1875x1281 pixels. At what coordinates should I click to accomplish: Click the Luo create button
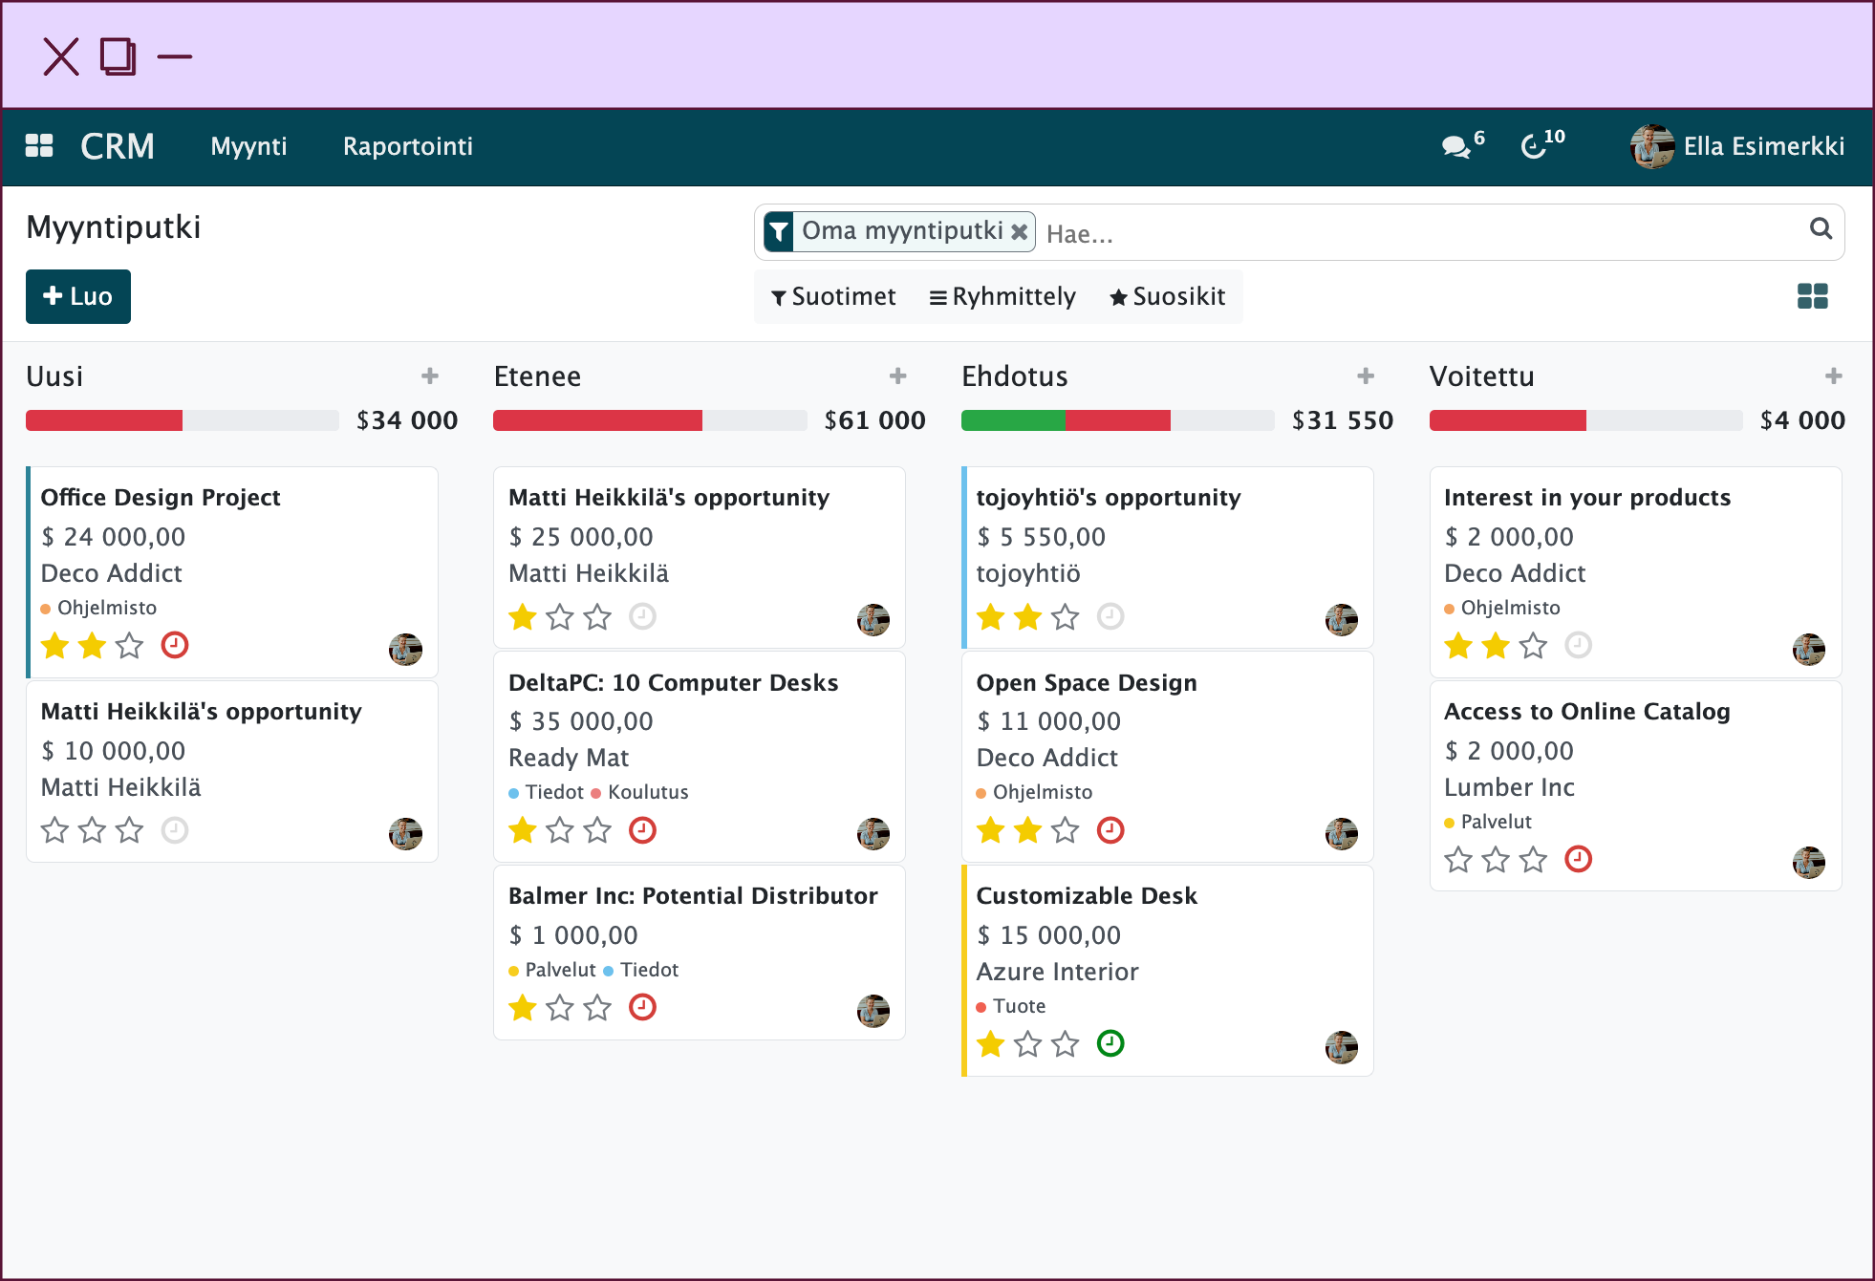coord(78,297)
